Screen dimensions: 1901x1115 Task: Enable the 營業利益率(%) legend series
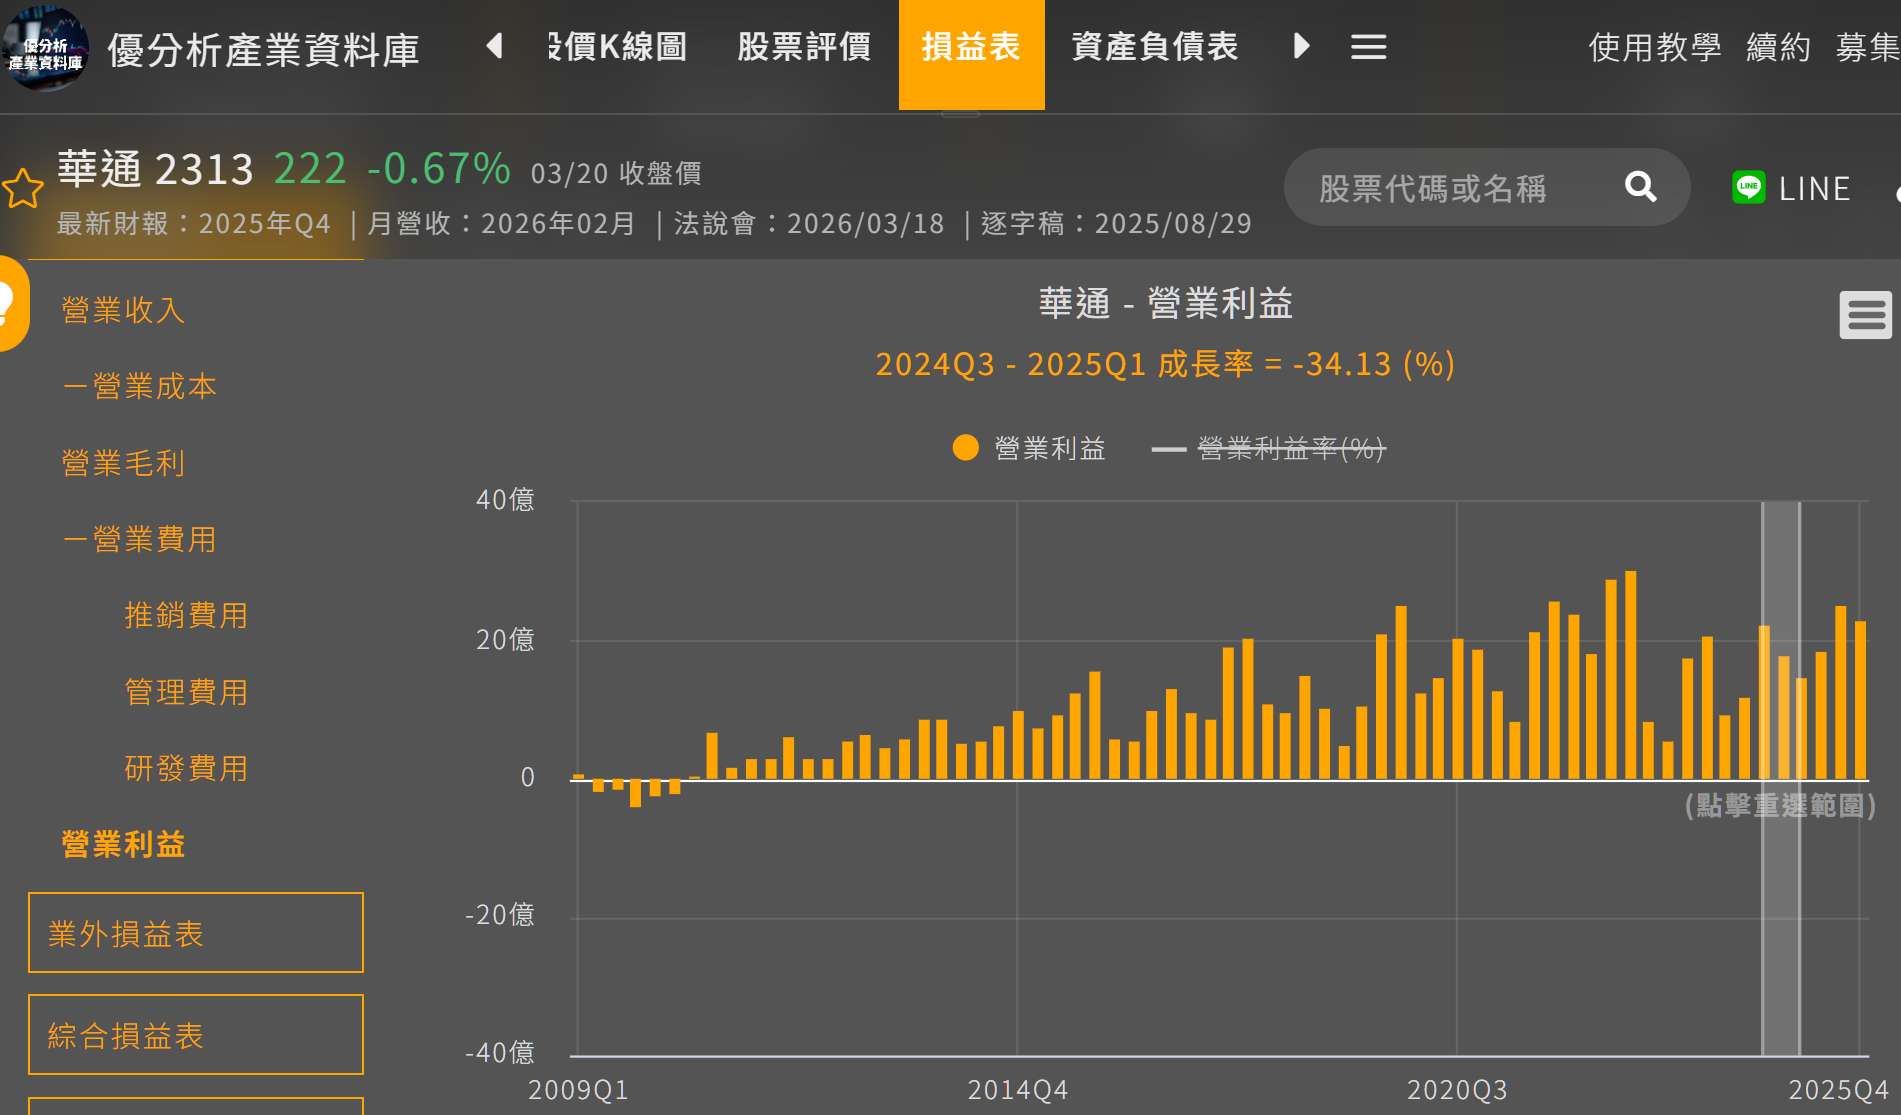1270,449
